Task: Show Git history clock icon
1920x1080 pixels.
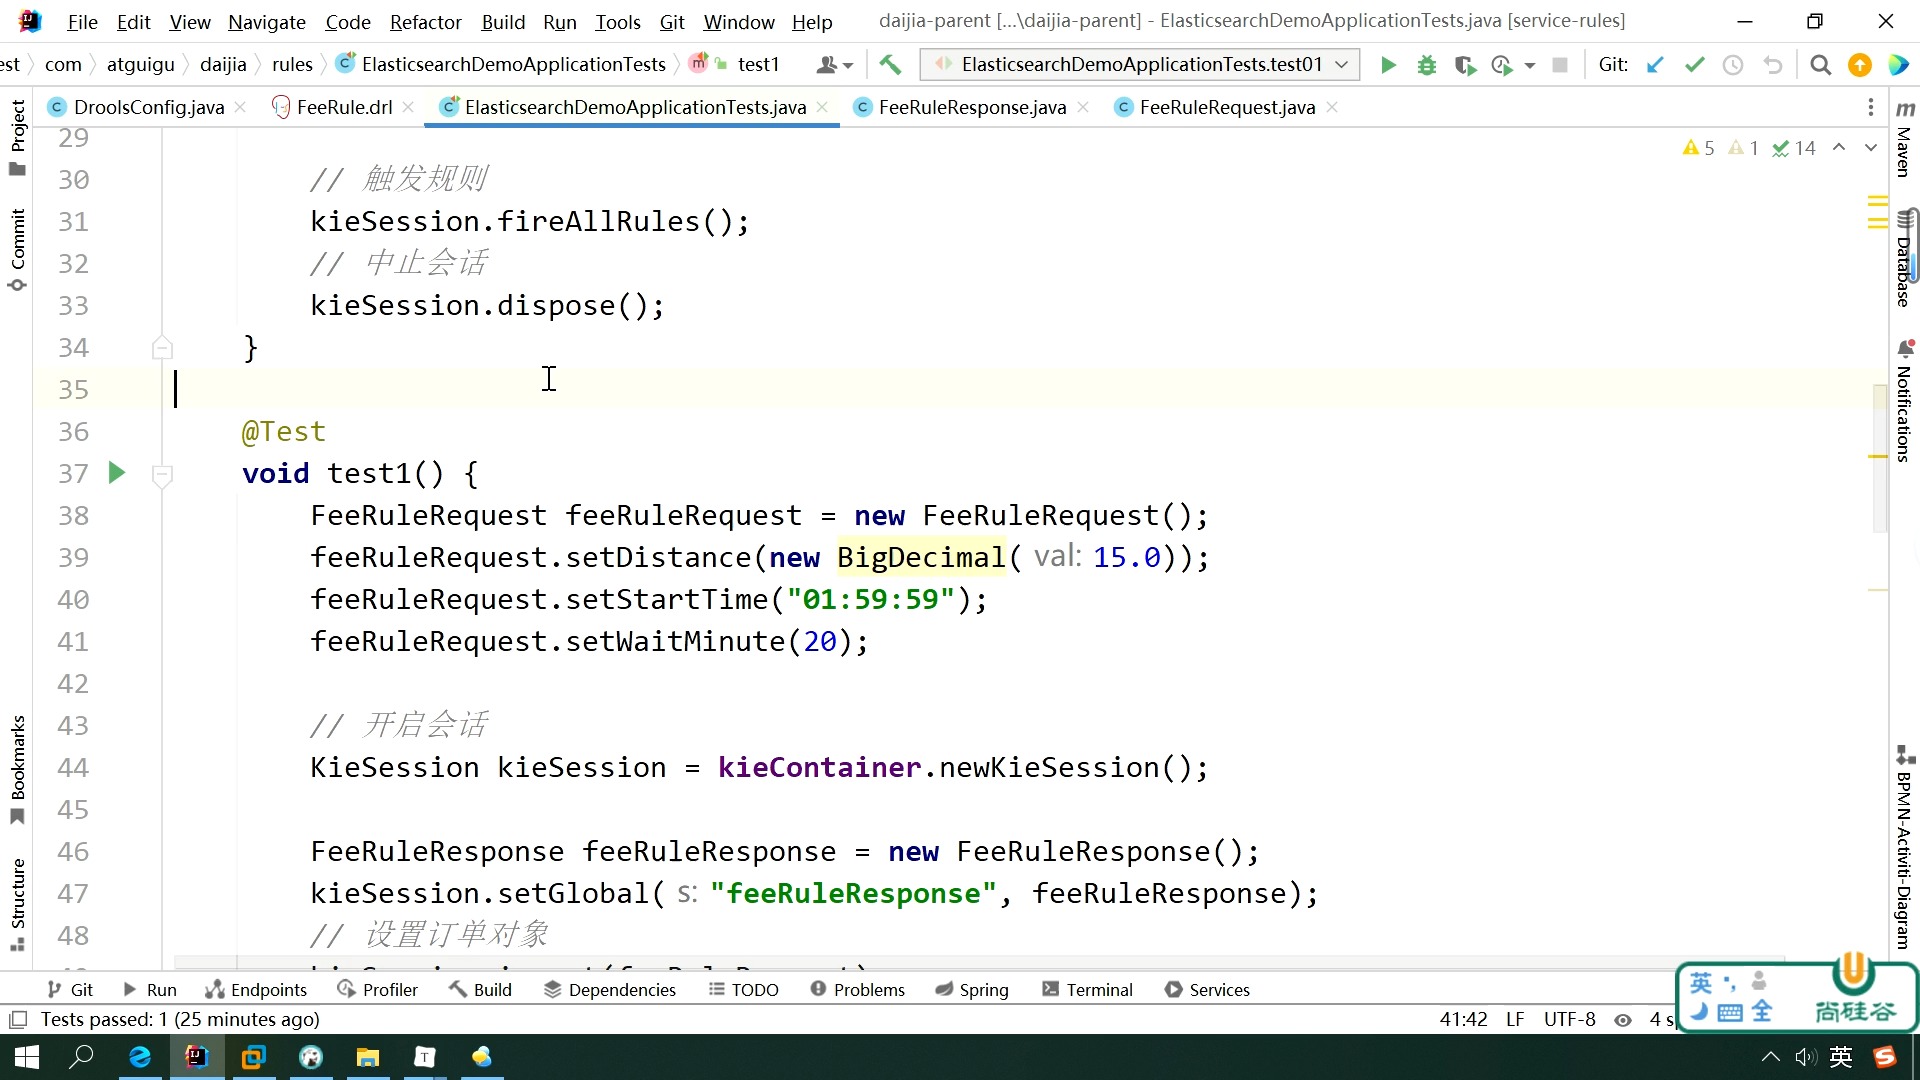Action: (1733, 65)
